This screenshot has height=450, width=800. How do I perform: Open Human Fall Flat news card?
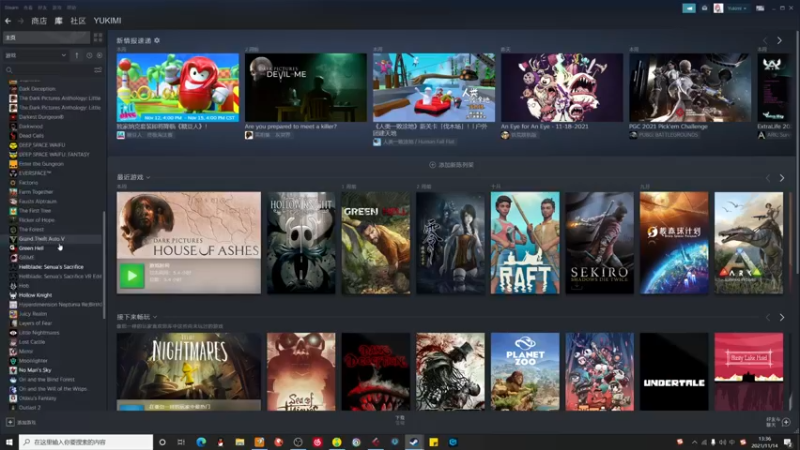pyautogui.click(x=434, y=87)
